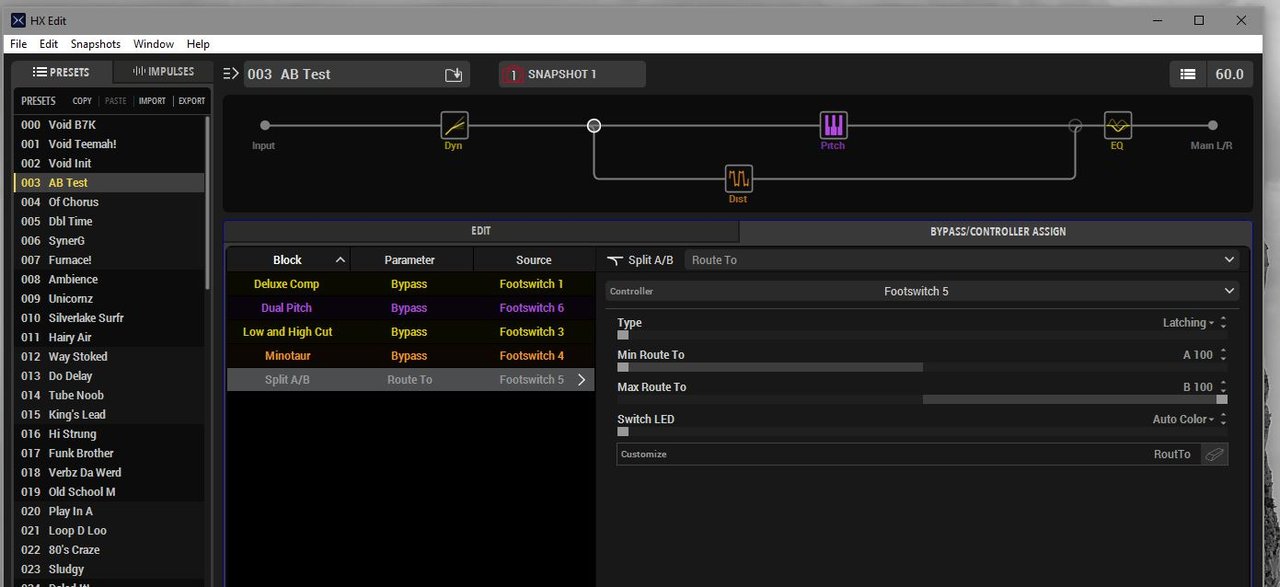Click the list view icon next to 60.0
The image size is (1280, 587).
1187,74
